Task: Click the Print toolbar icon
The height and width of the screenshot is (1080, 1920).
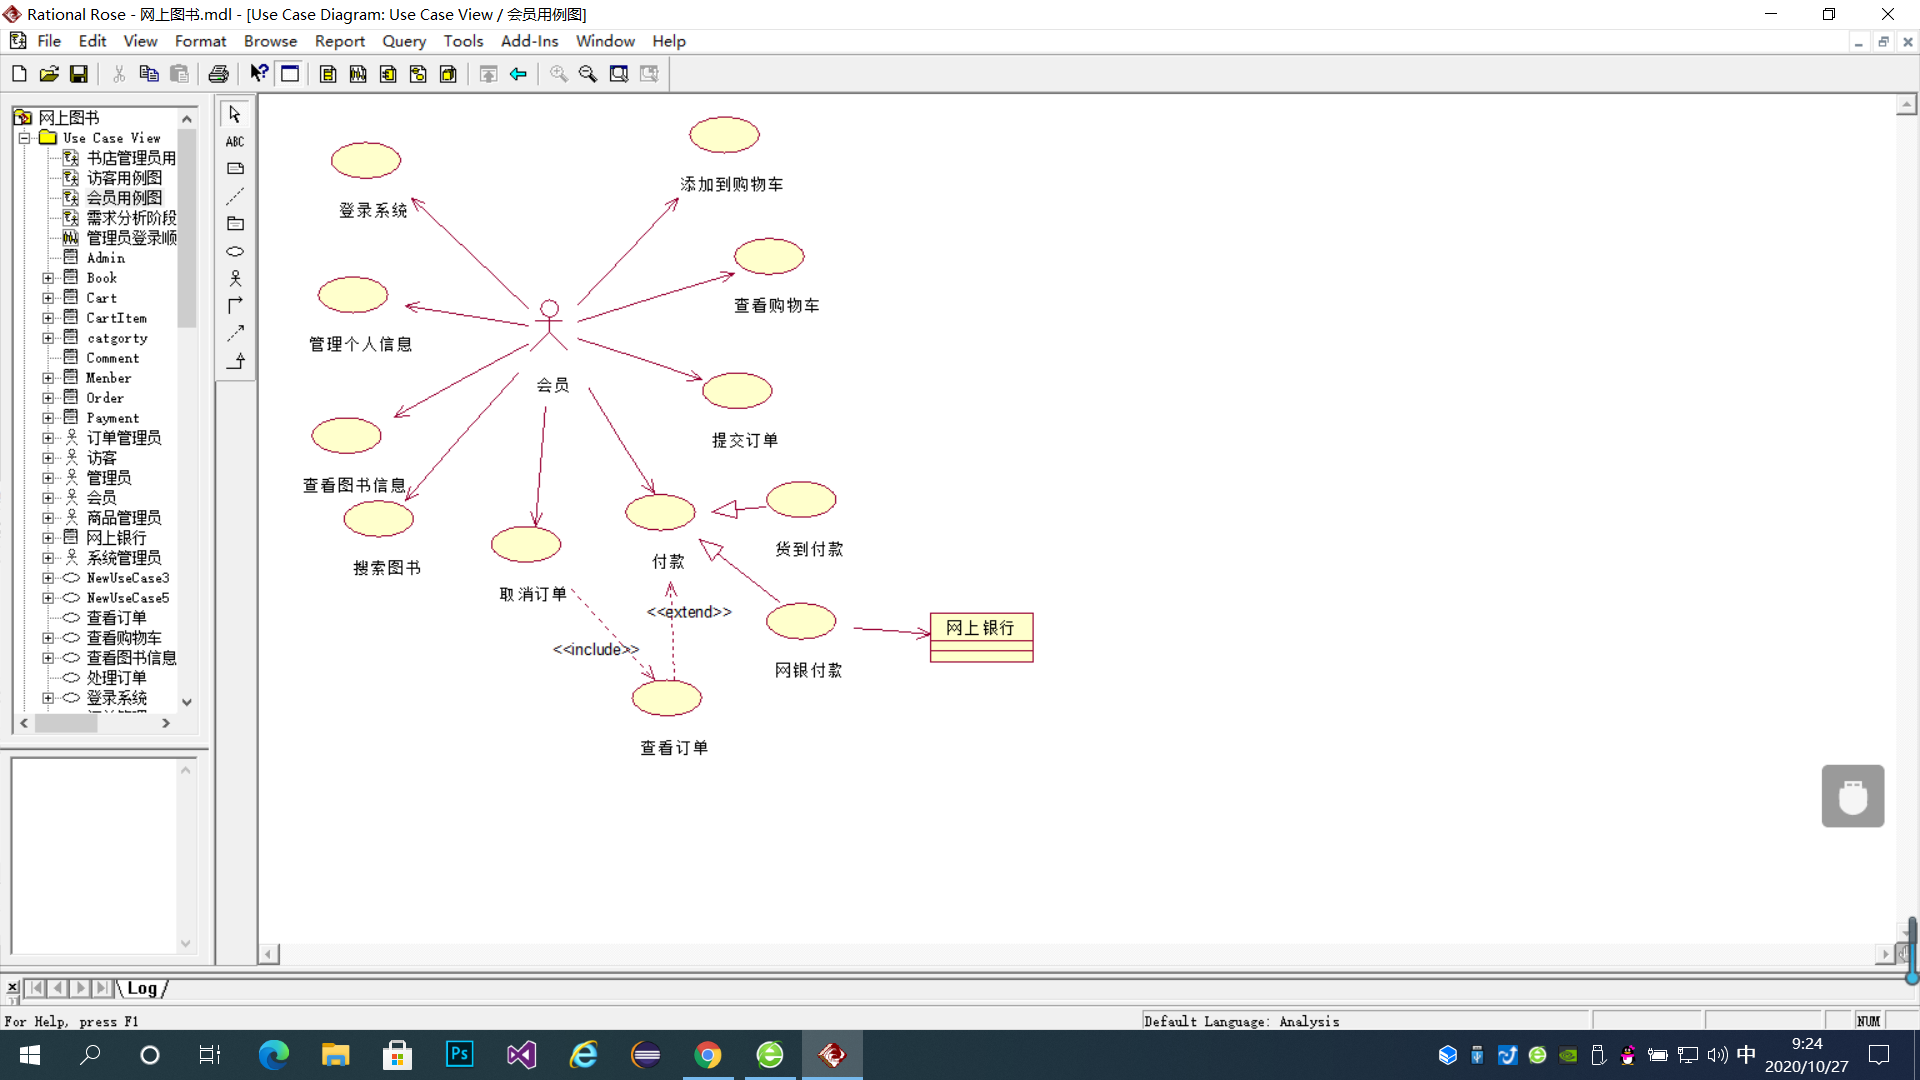Action: (218, 74)
